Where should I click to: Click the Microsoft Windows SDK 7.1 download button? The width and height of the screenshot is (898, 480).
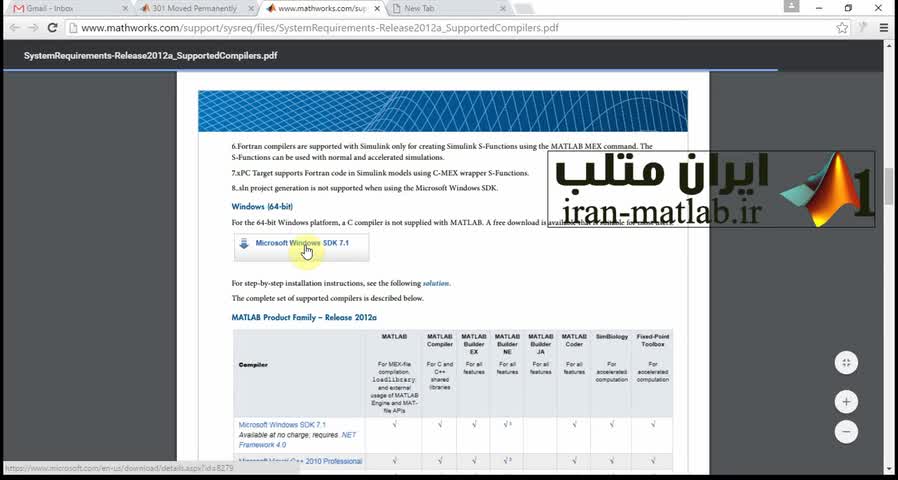click(301, 247)
